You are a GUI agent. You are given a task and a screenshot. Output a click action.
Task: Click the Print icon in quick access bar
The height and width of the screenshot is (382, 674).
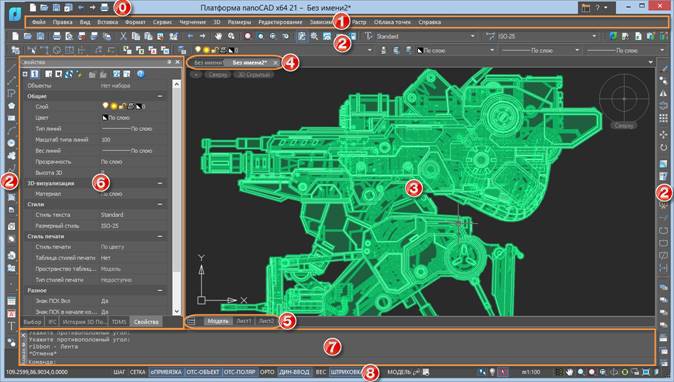coord(104,8)
